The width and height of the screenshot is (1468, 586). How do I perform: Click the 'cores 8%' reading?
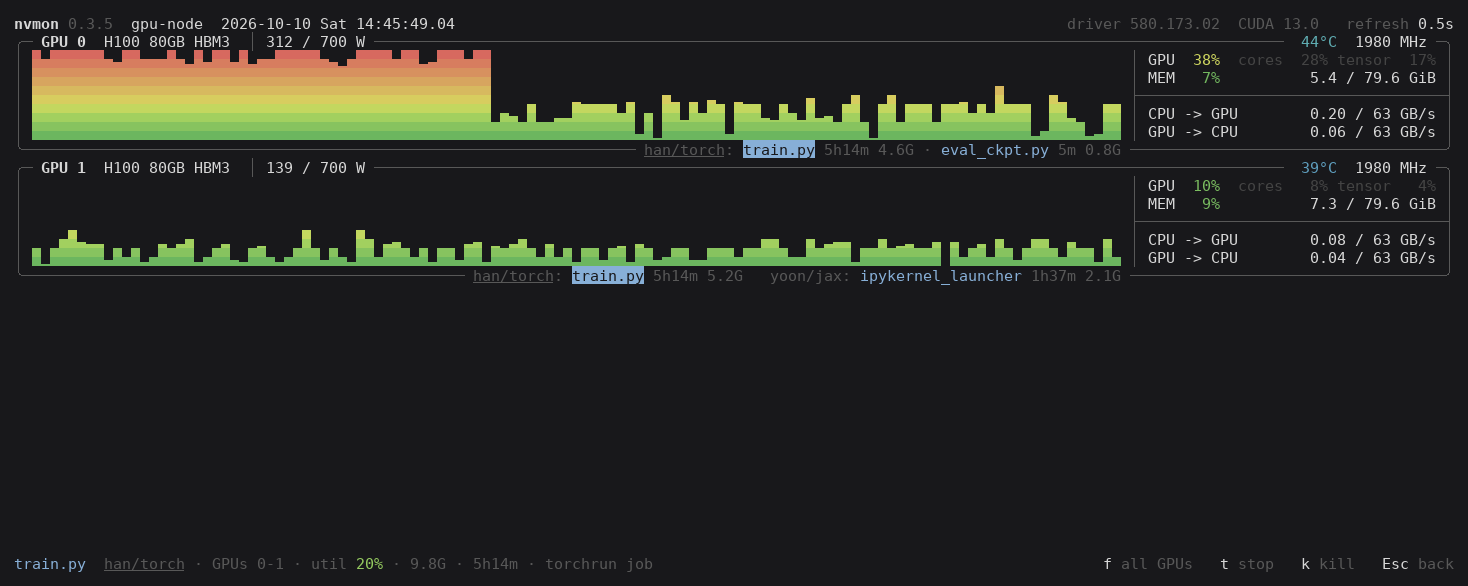click(x=1283, y=186)
